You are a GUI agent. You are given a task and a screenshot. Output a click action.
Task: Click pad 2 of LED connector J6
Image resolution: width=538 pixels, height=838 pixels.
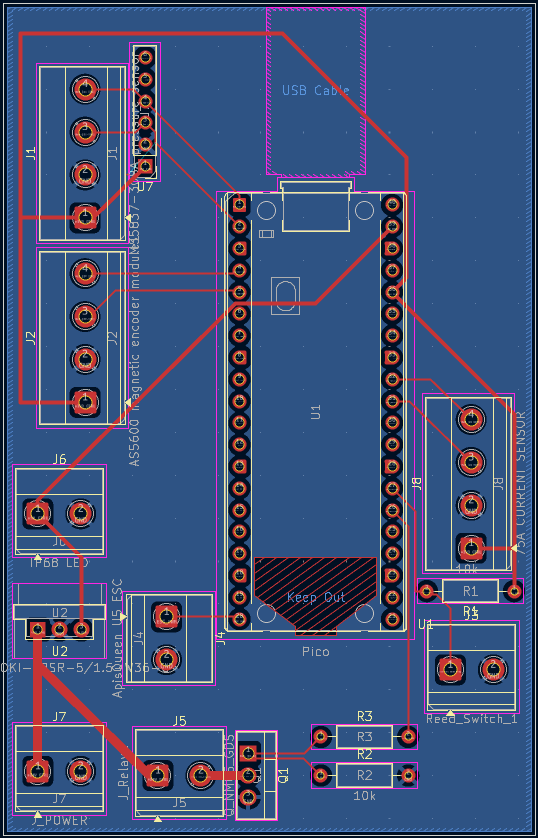point(81,513)
